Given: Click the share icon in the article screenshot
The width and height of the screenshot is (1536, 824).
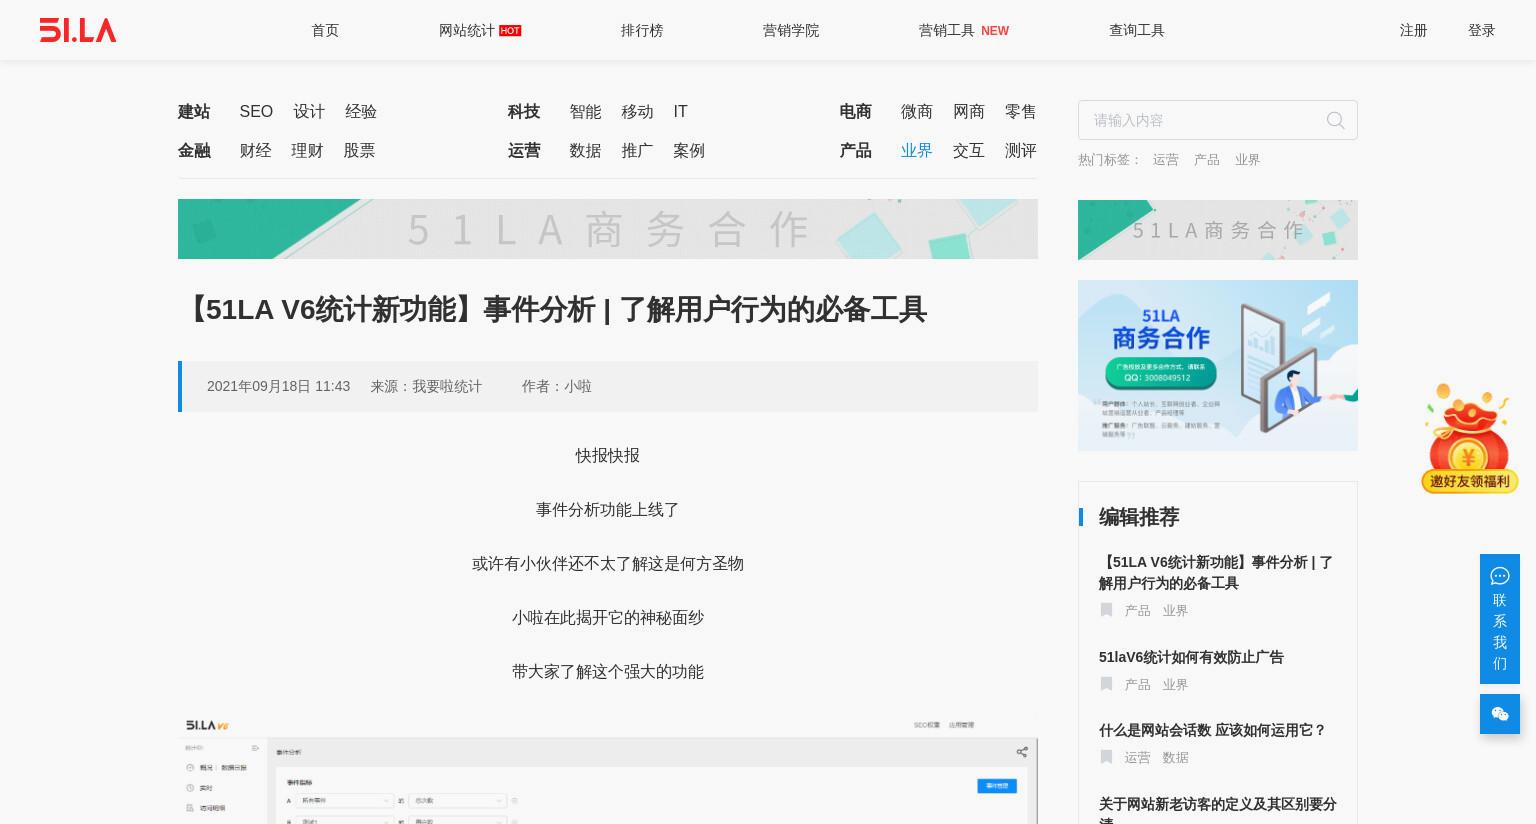Looking at the screenshot, I should pos(1021,752).
